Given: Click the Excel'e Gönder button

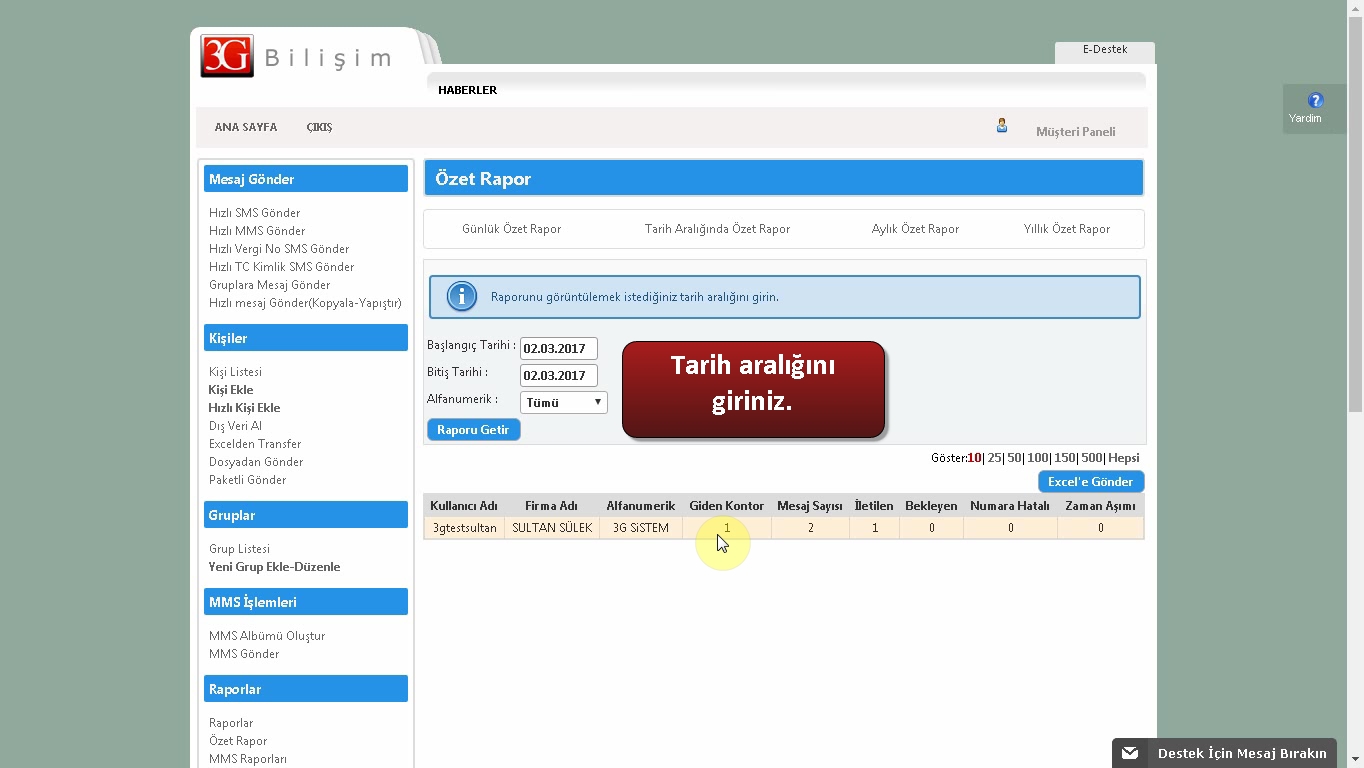Looking at the screenshot, I should 1090,482.
